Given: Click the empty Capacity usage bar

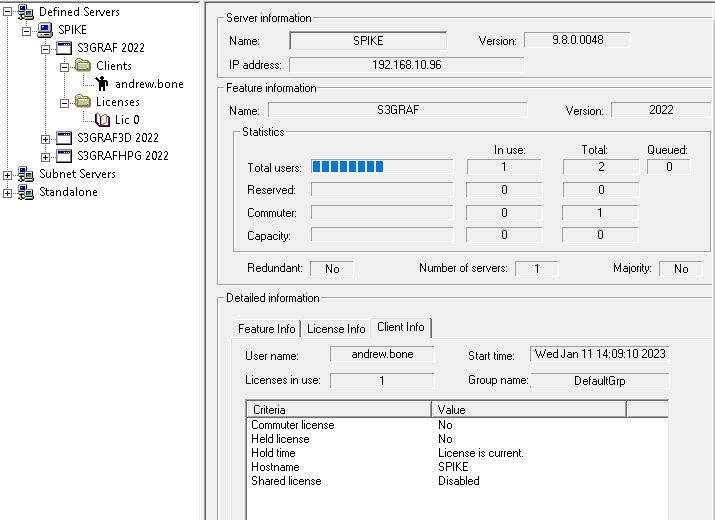Looking at the screenshot, I should [382, 234].
